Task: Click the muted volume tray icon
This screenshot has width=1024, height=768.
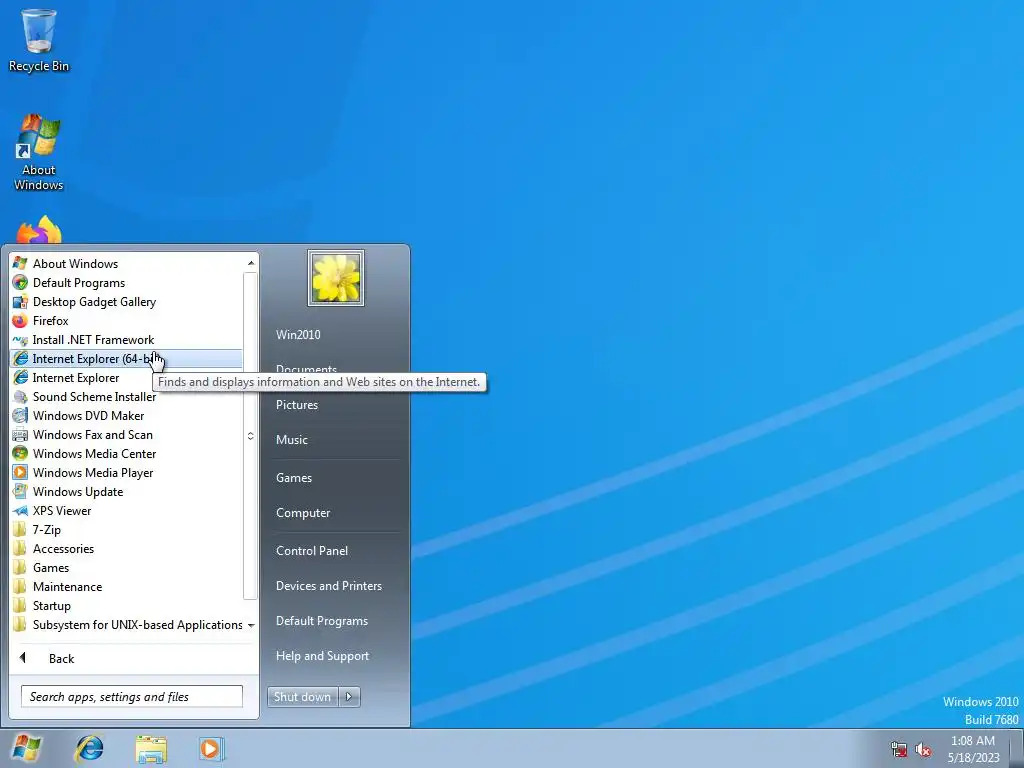Action: click(923, 749)
